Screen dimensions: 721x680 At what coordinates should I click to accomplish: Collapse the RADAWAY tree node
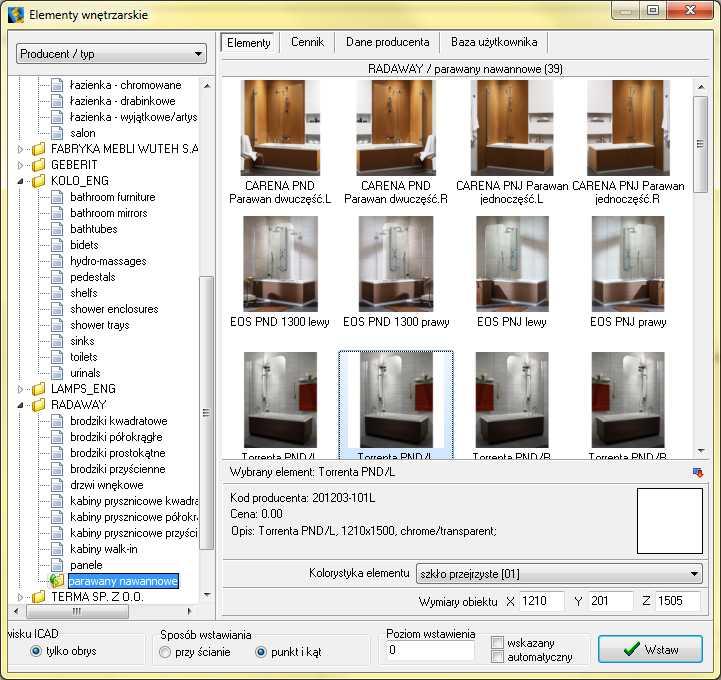[x=20, y=405]
